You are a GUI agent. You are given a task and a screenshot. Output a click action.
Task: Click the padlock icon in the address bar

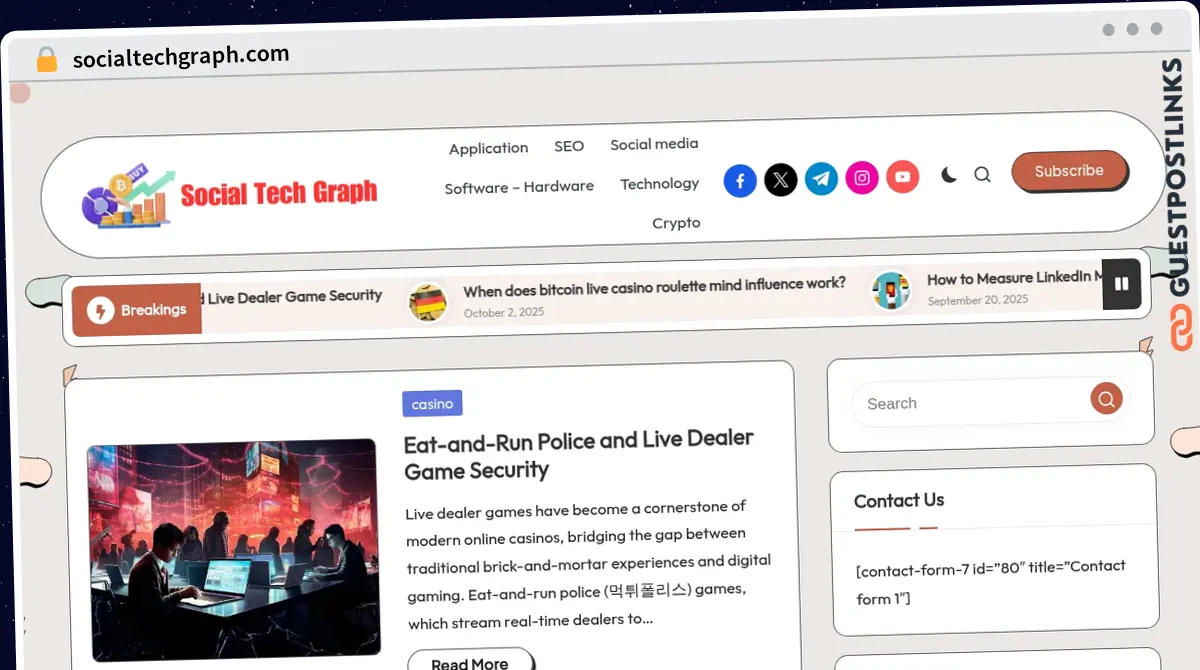[x=46, y=58]
